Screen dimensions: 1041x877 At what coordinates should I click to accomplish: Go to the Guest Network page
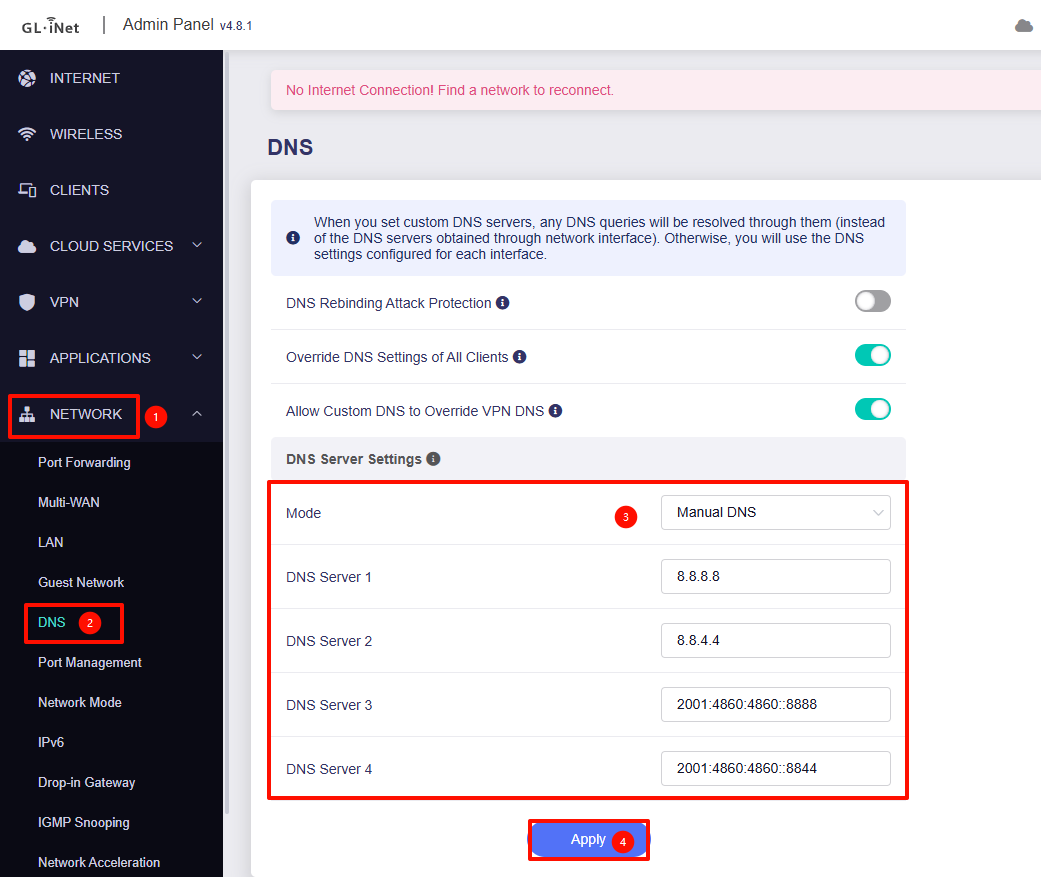[x=81, y=582]
